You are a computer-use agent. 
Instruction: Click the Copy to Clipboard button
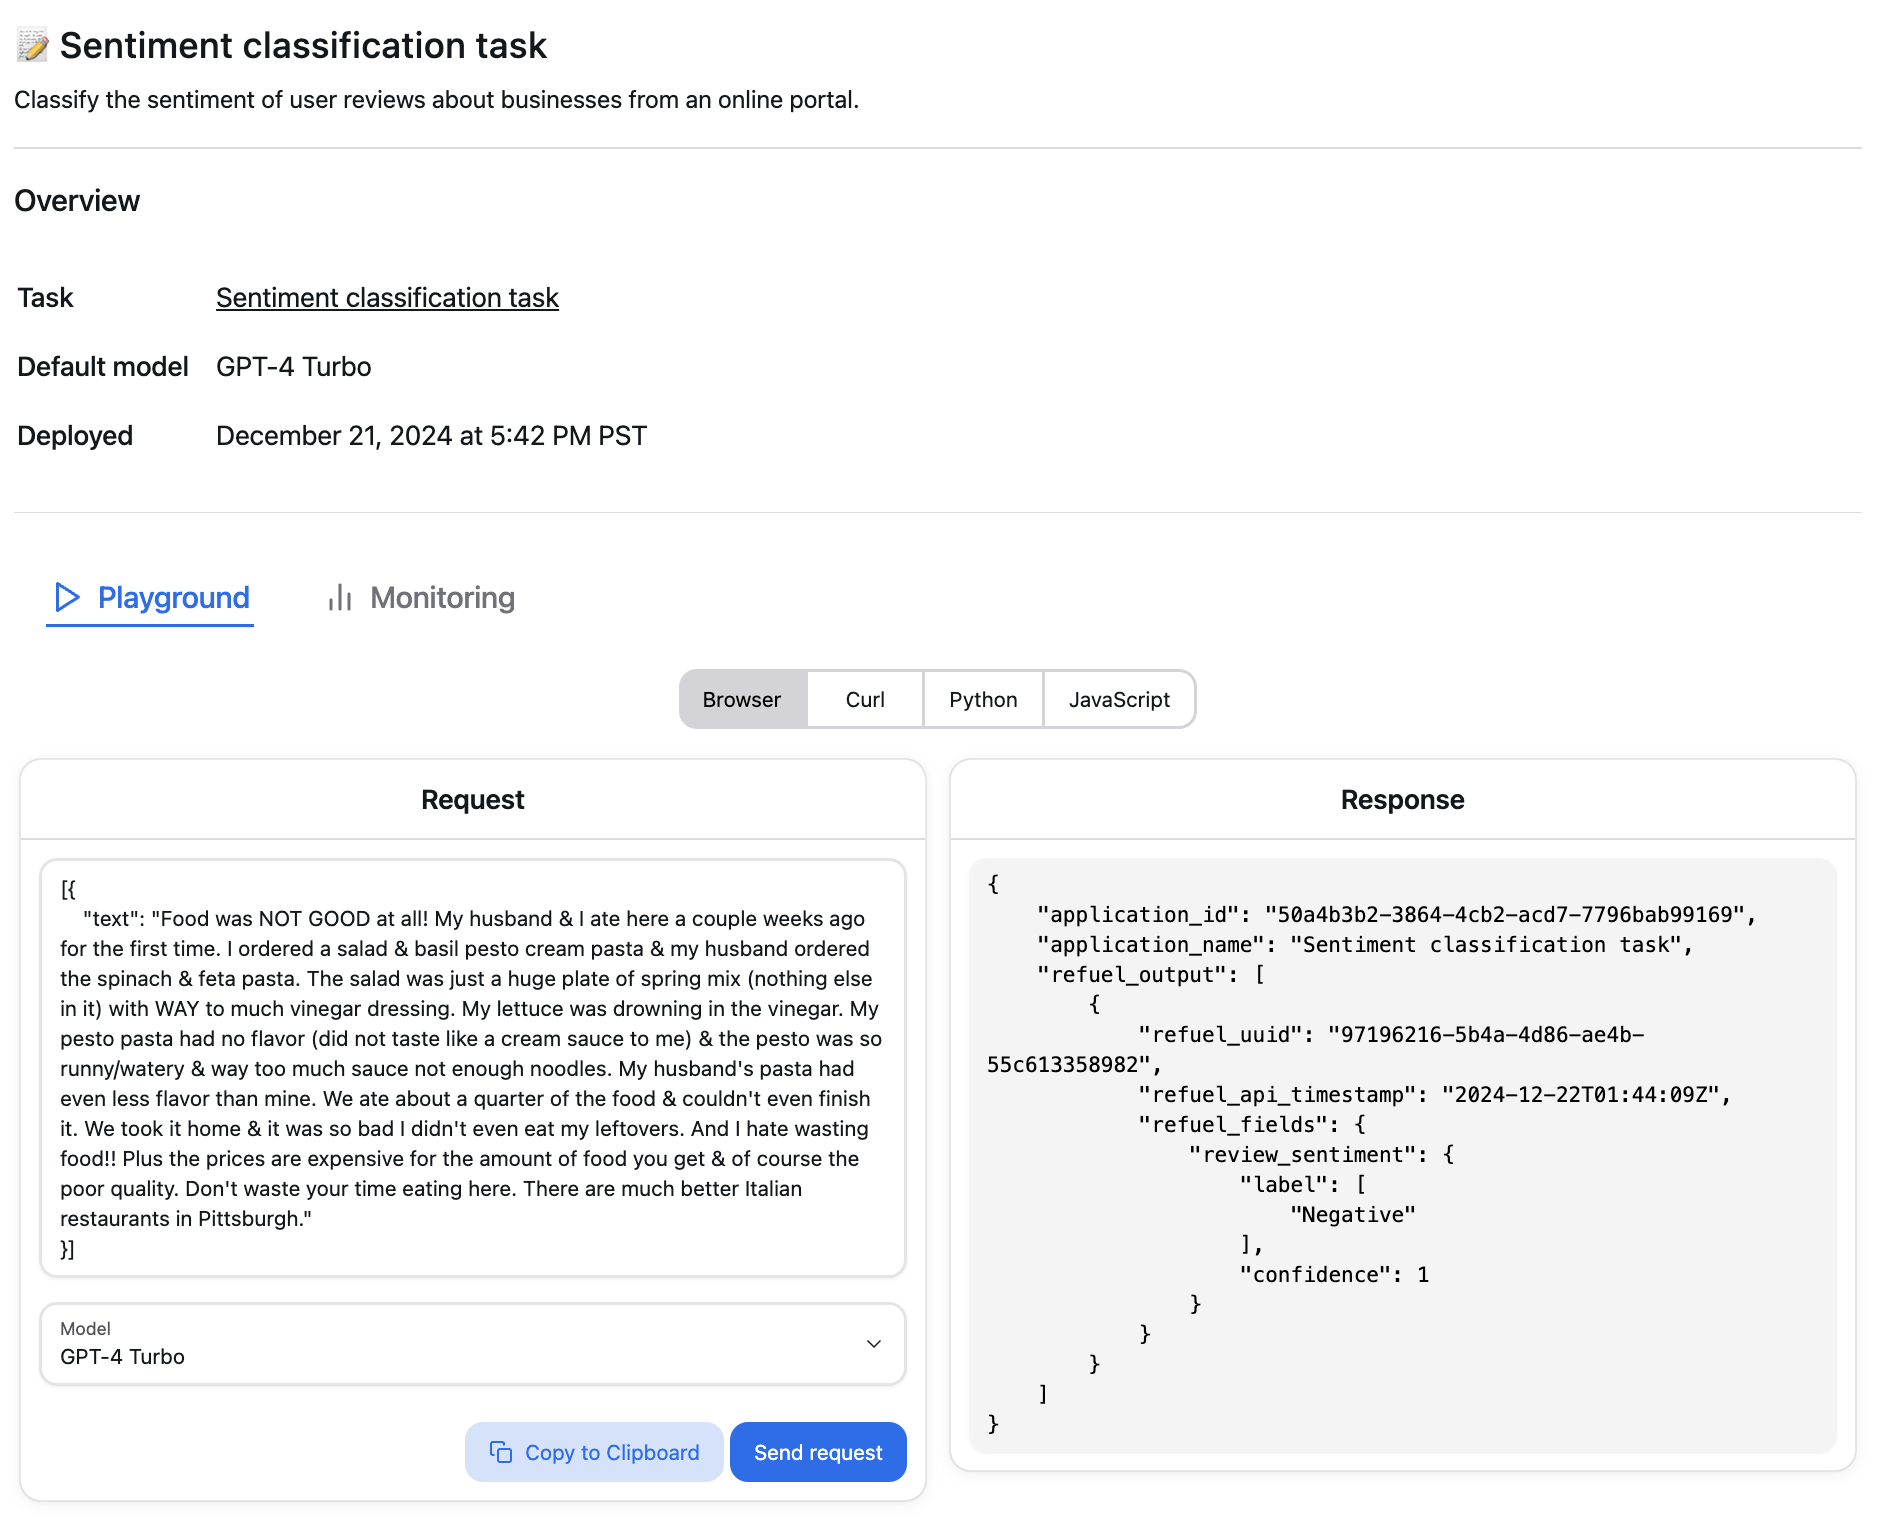click(x=594, y=1451)
